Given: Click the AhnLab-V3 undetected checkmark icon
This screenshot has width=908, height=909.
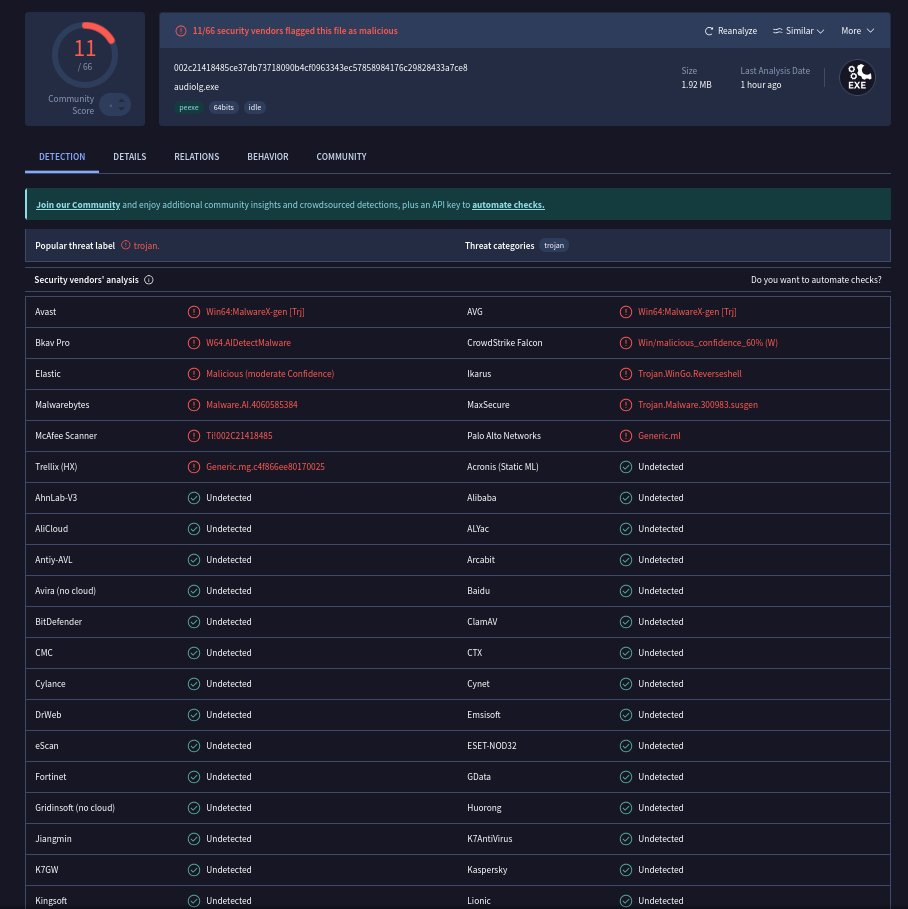Looking at the screenshot, I should point(194,498).
